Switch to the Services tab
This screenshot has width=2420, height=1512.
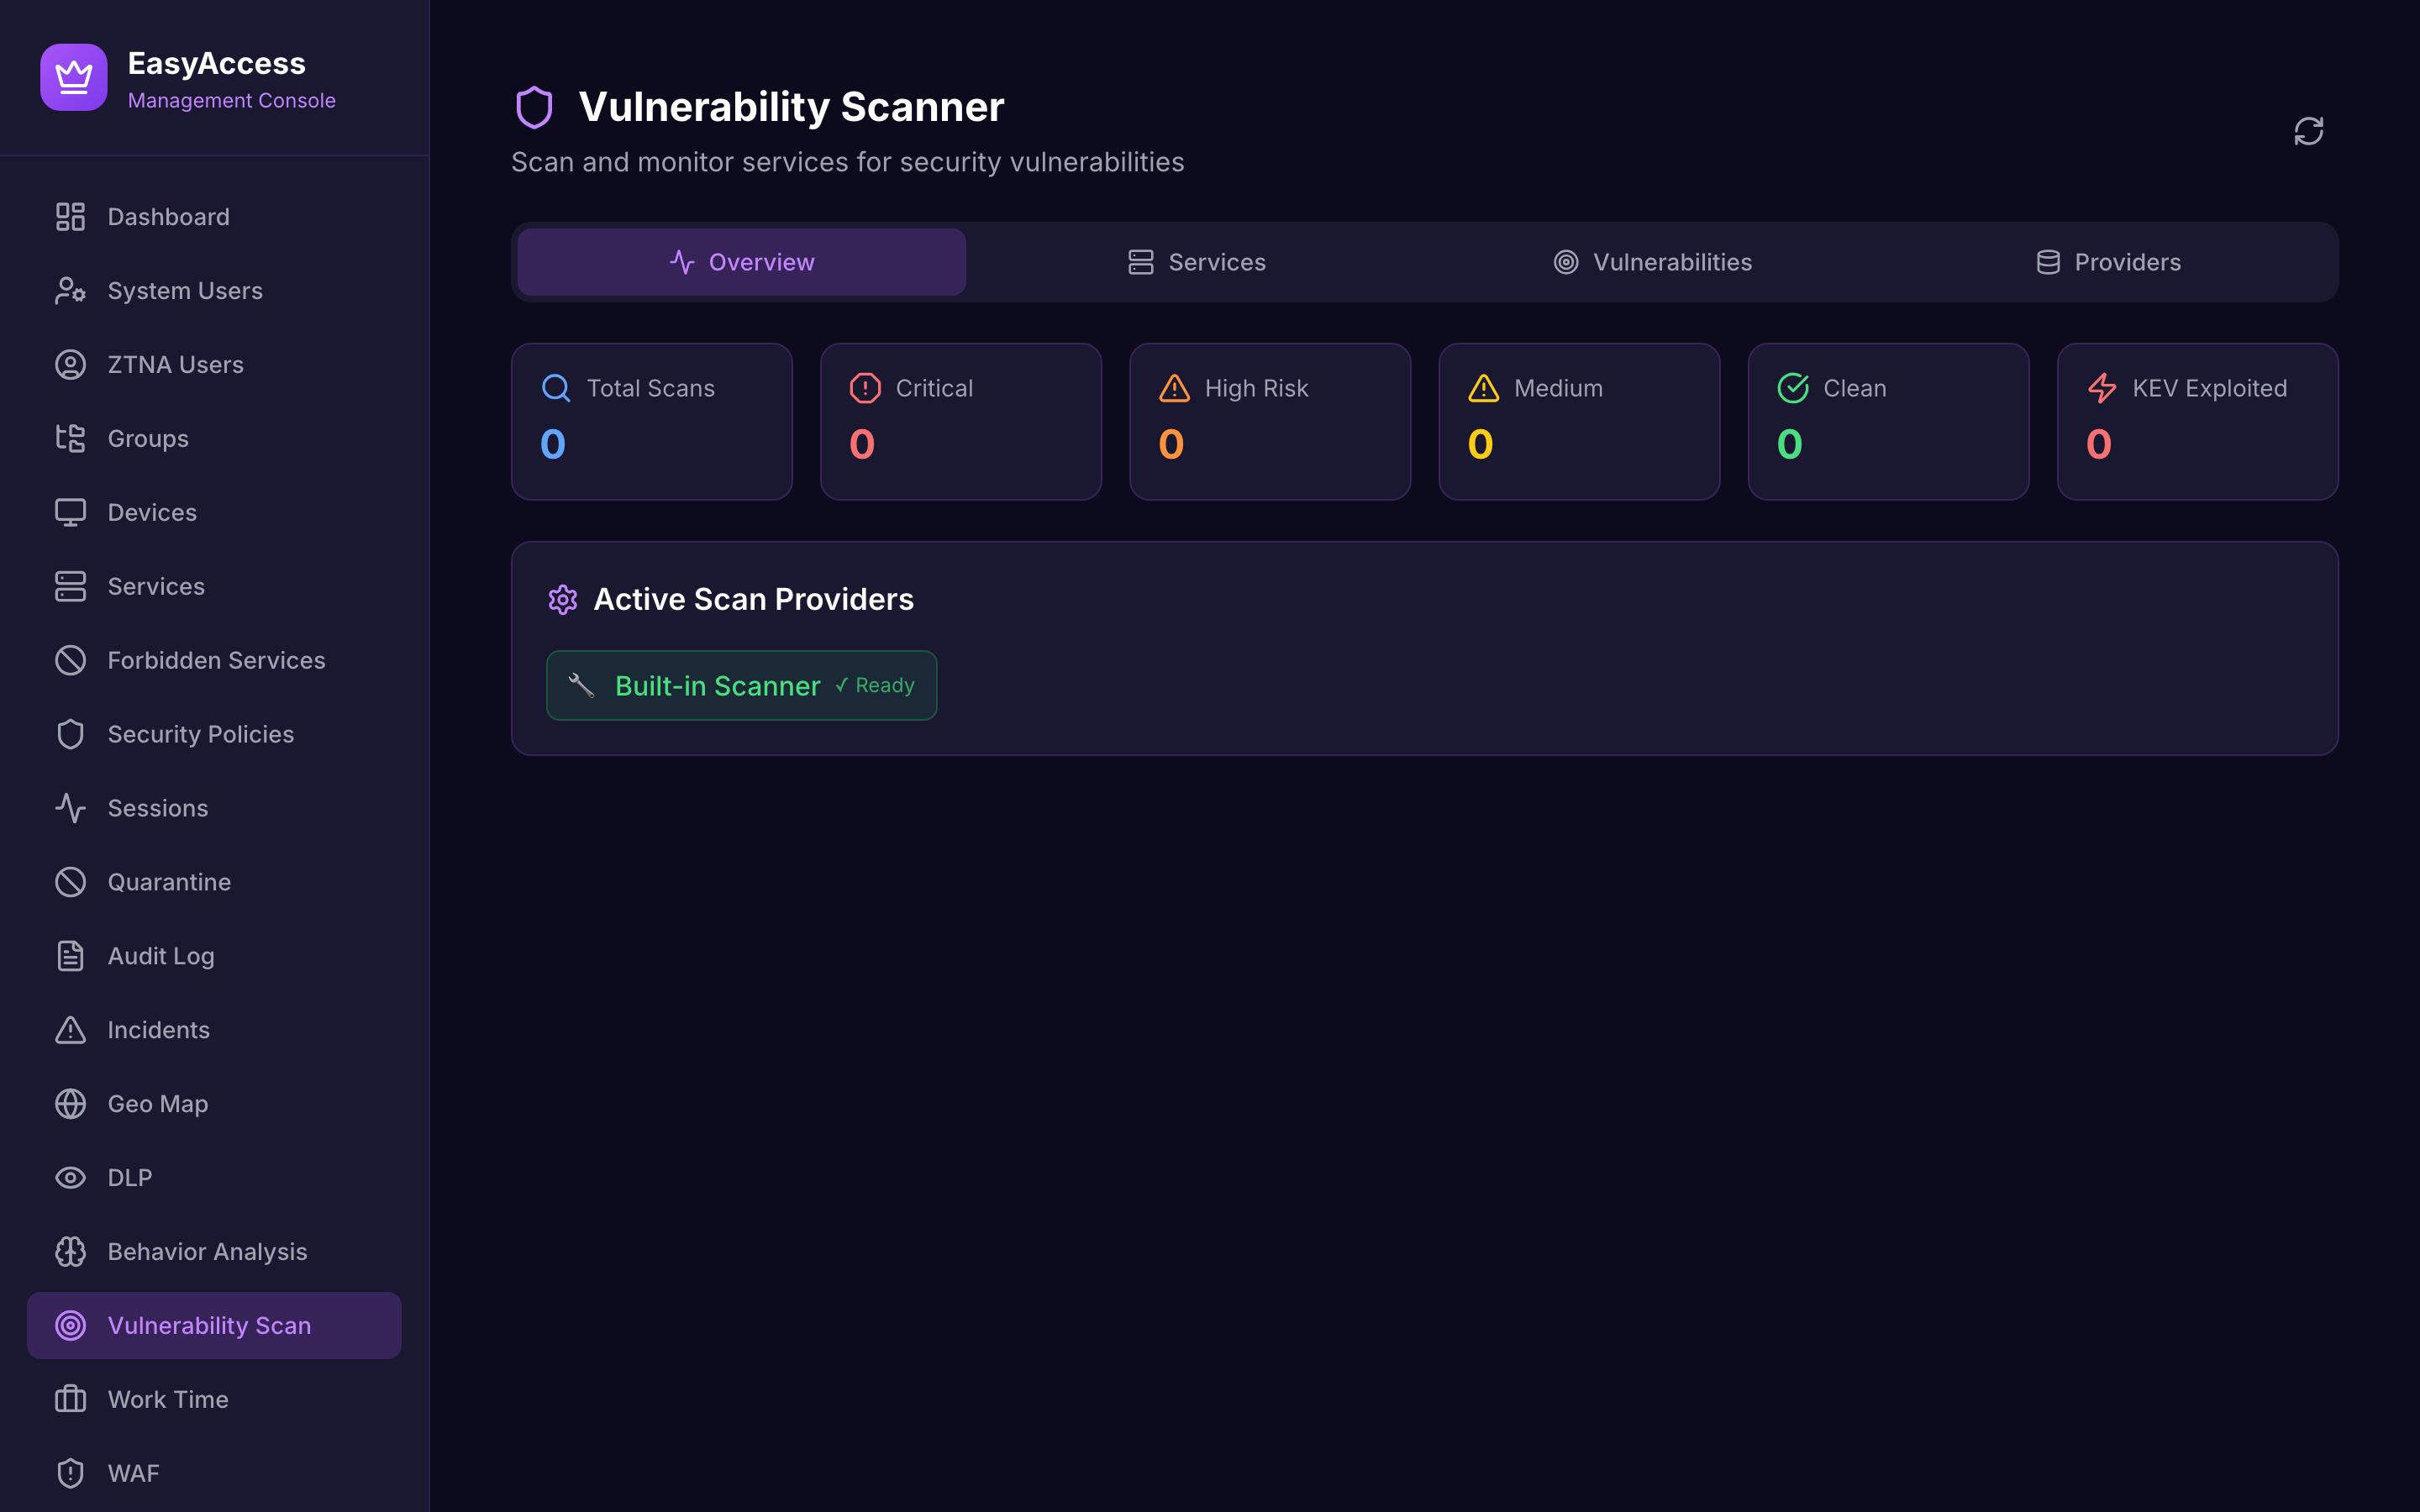pyautogui.click(x=1196, y=262)
